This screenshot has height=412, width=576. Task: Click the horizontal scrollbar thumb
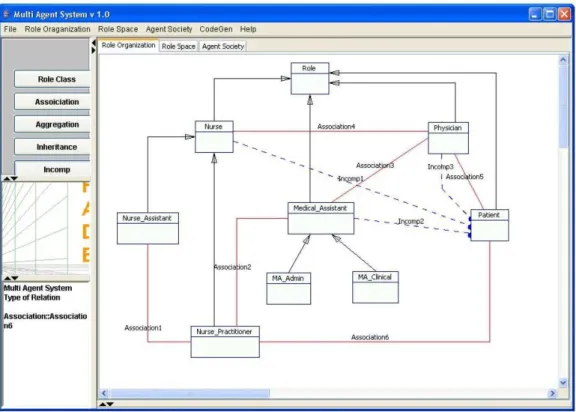(190, 393)
